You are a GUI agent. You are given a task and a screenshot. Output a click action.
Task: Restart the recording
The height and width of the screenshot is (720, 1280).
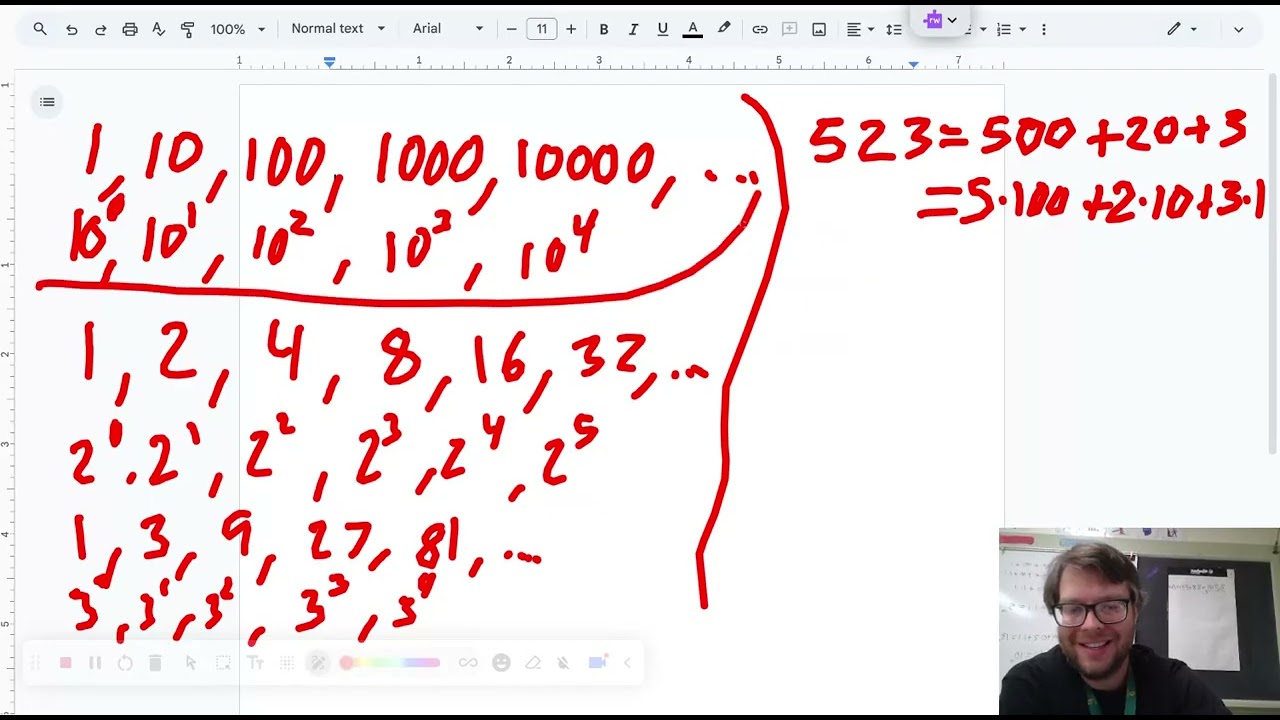click(x=125, y=663)
